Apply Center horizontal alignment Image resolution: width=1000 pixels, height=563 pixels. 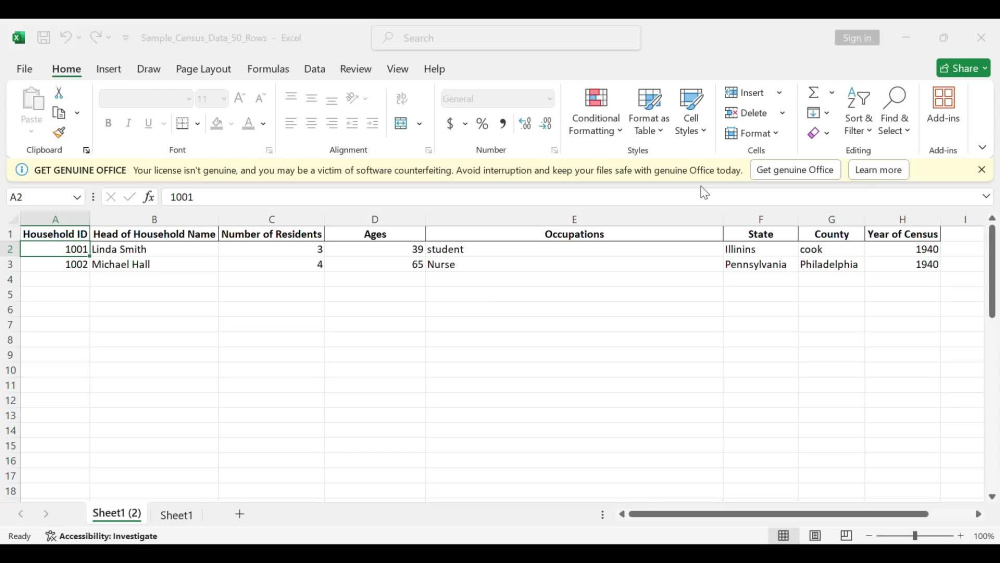(x=311, y=123)
